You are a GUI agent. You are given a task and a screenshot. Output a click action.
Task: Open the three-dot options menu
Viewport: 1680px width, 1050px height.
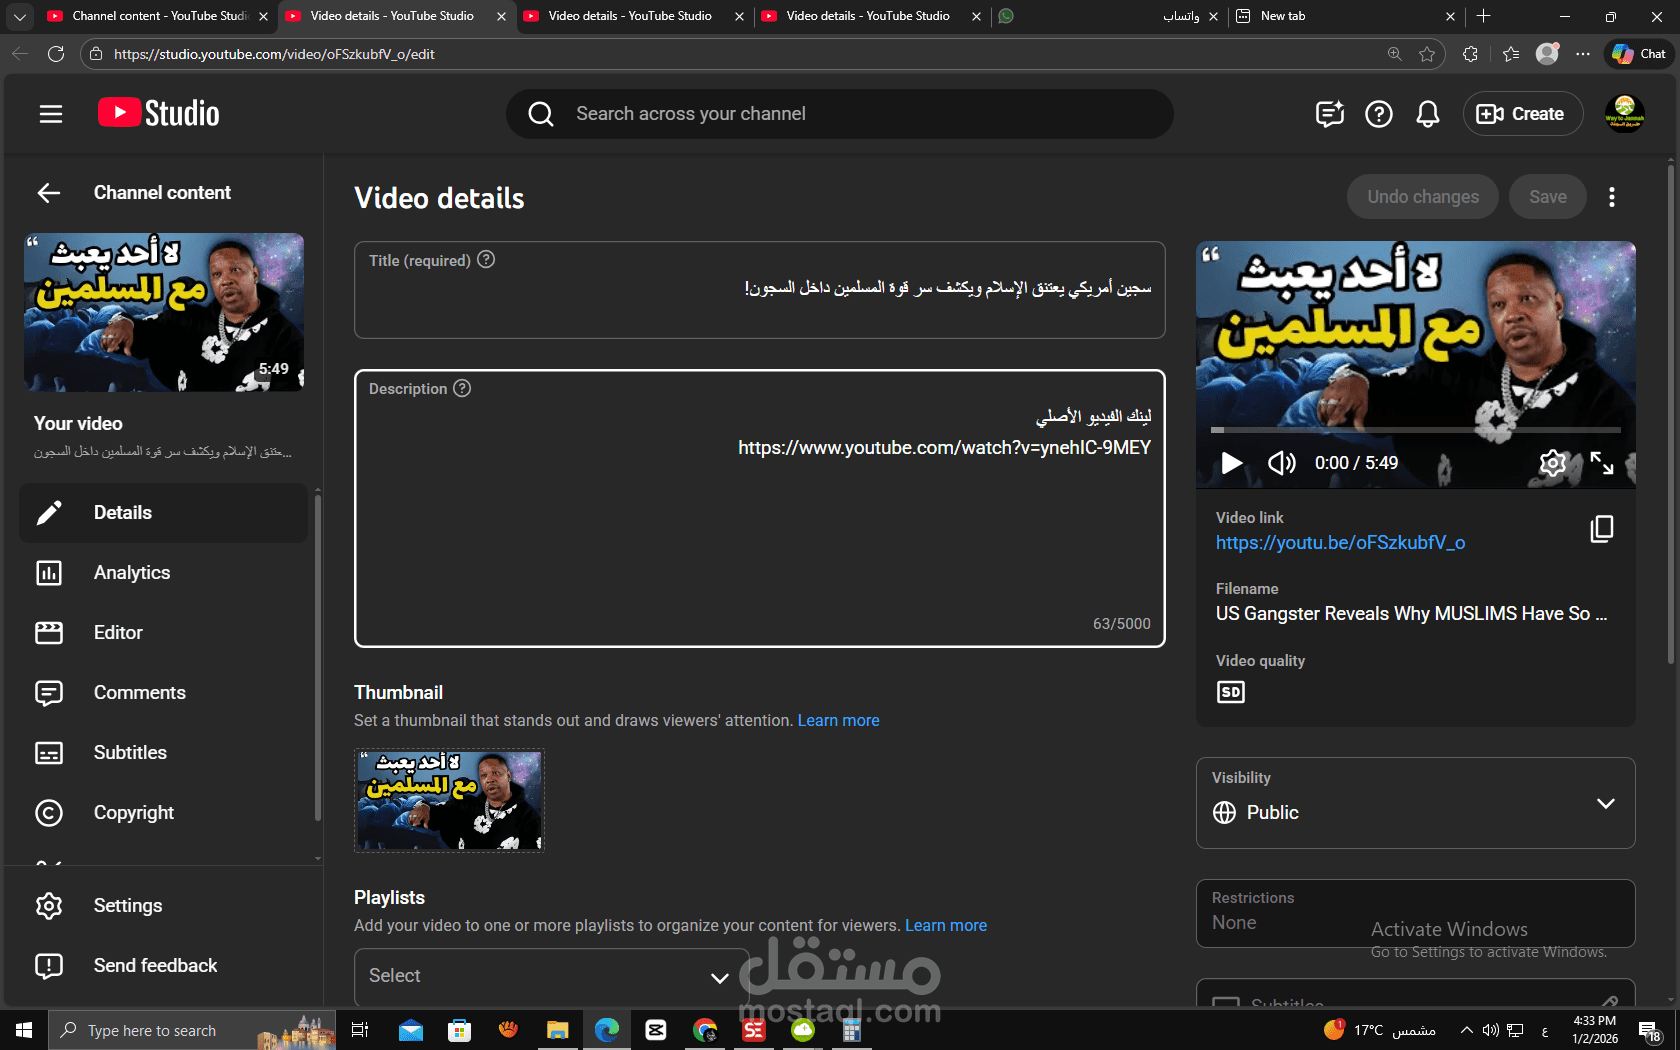[1612, 197]
